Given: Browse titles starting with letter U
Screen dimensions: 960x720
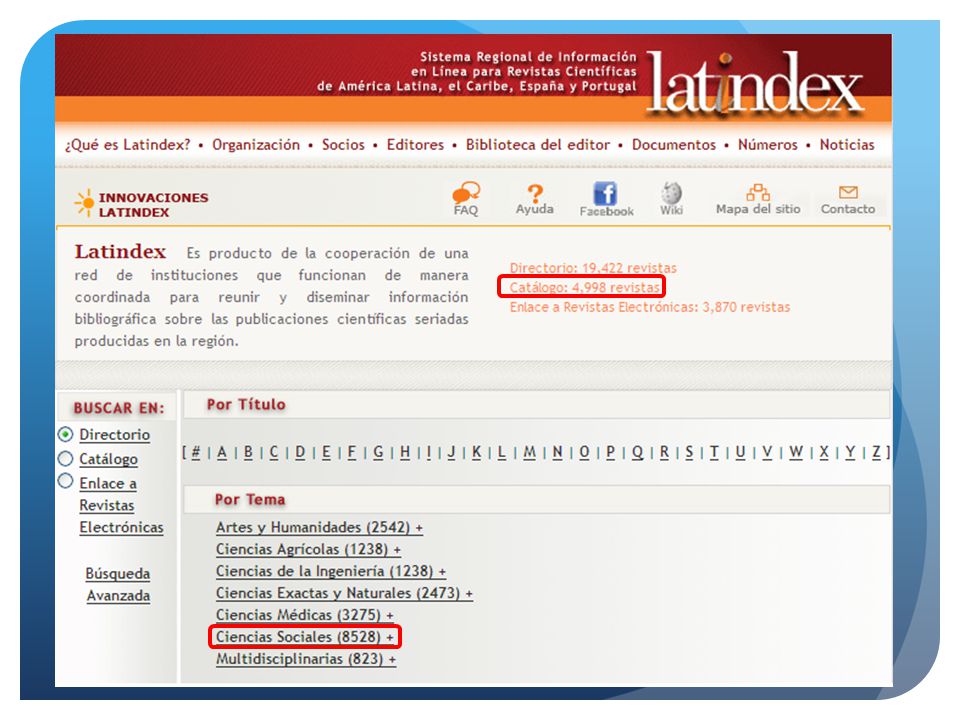Looking at the screenshot, I should (x=740, y=452).
